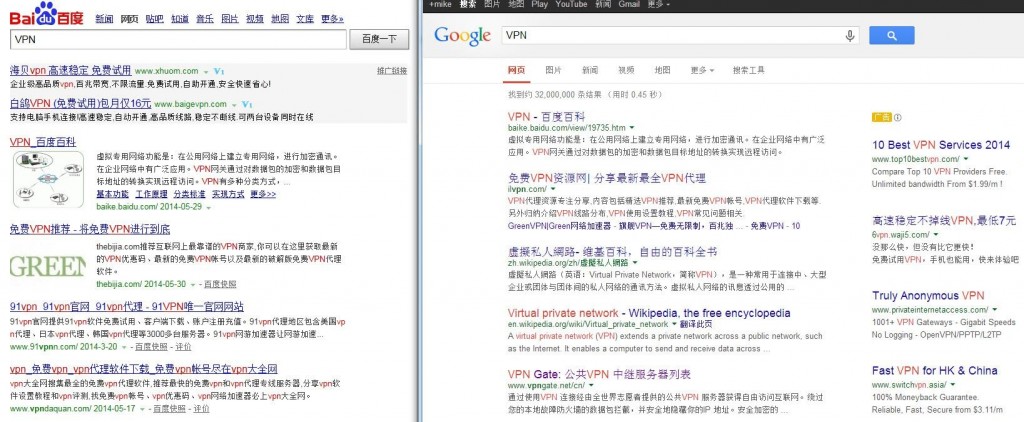Viewport: 1024px width, 422px height.
Task: Click the 百度一下 search button
Action: 379,39
